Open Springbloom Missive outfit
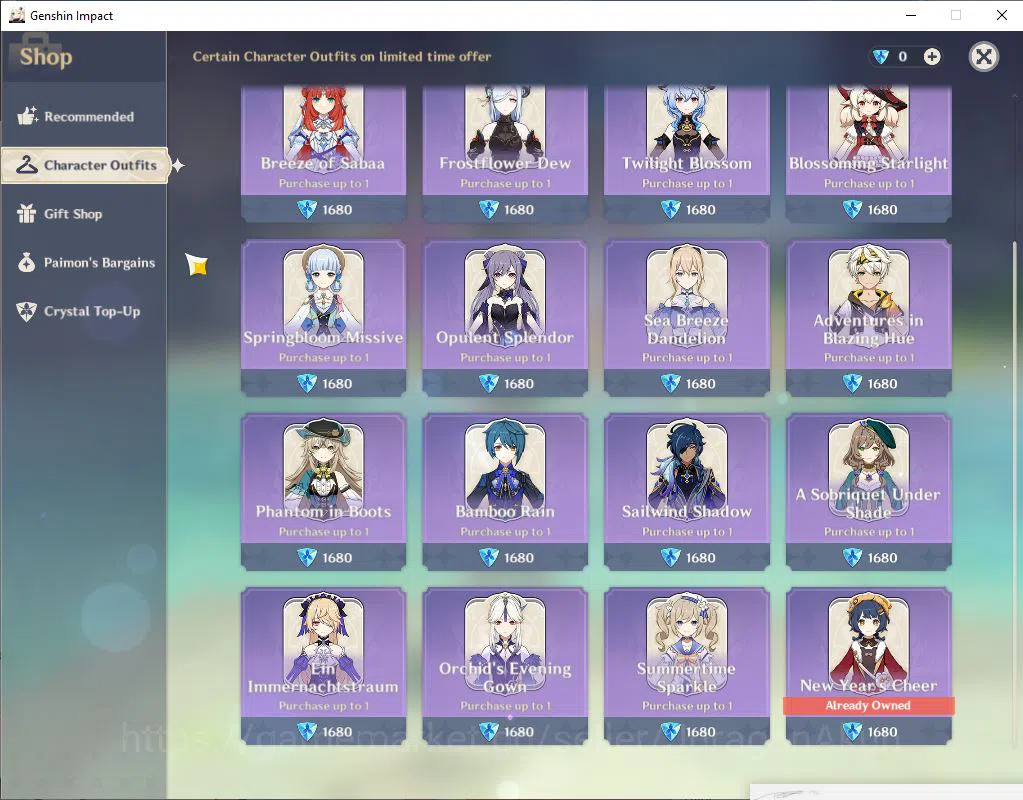Image resolution: width=1023 pixels, height=800 pixels. [x=324, y=318]
